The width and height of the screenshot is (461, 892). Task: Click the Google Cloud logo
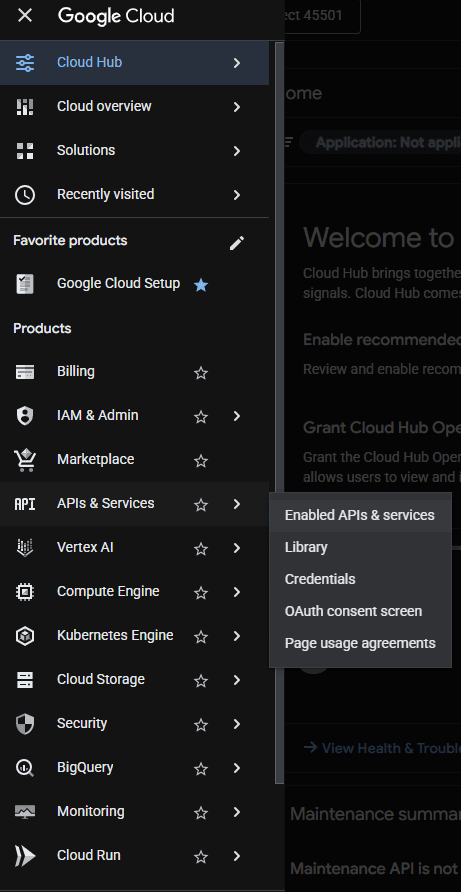pyautogui.click(x=116, y=16)
